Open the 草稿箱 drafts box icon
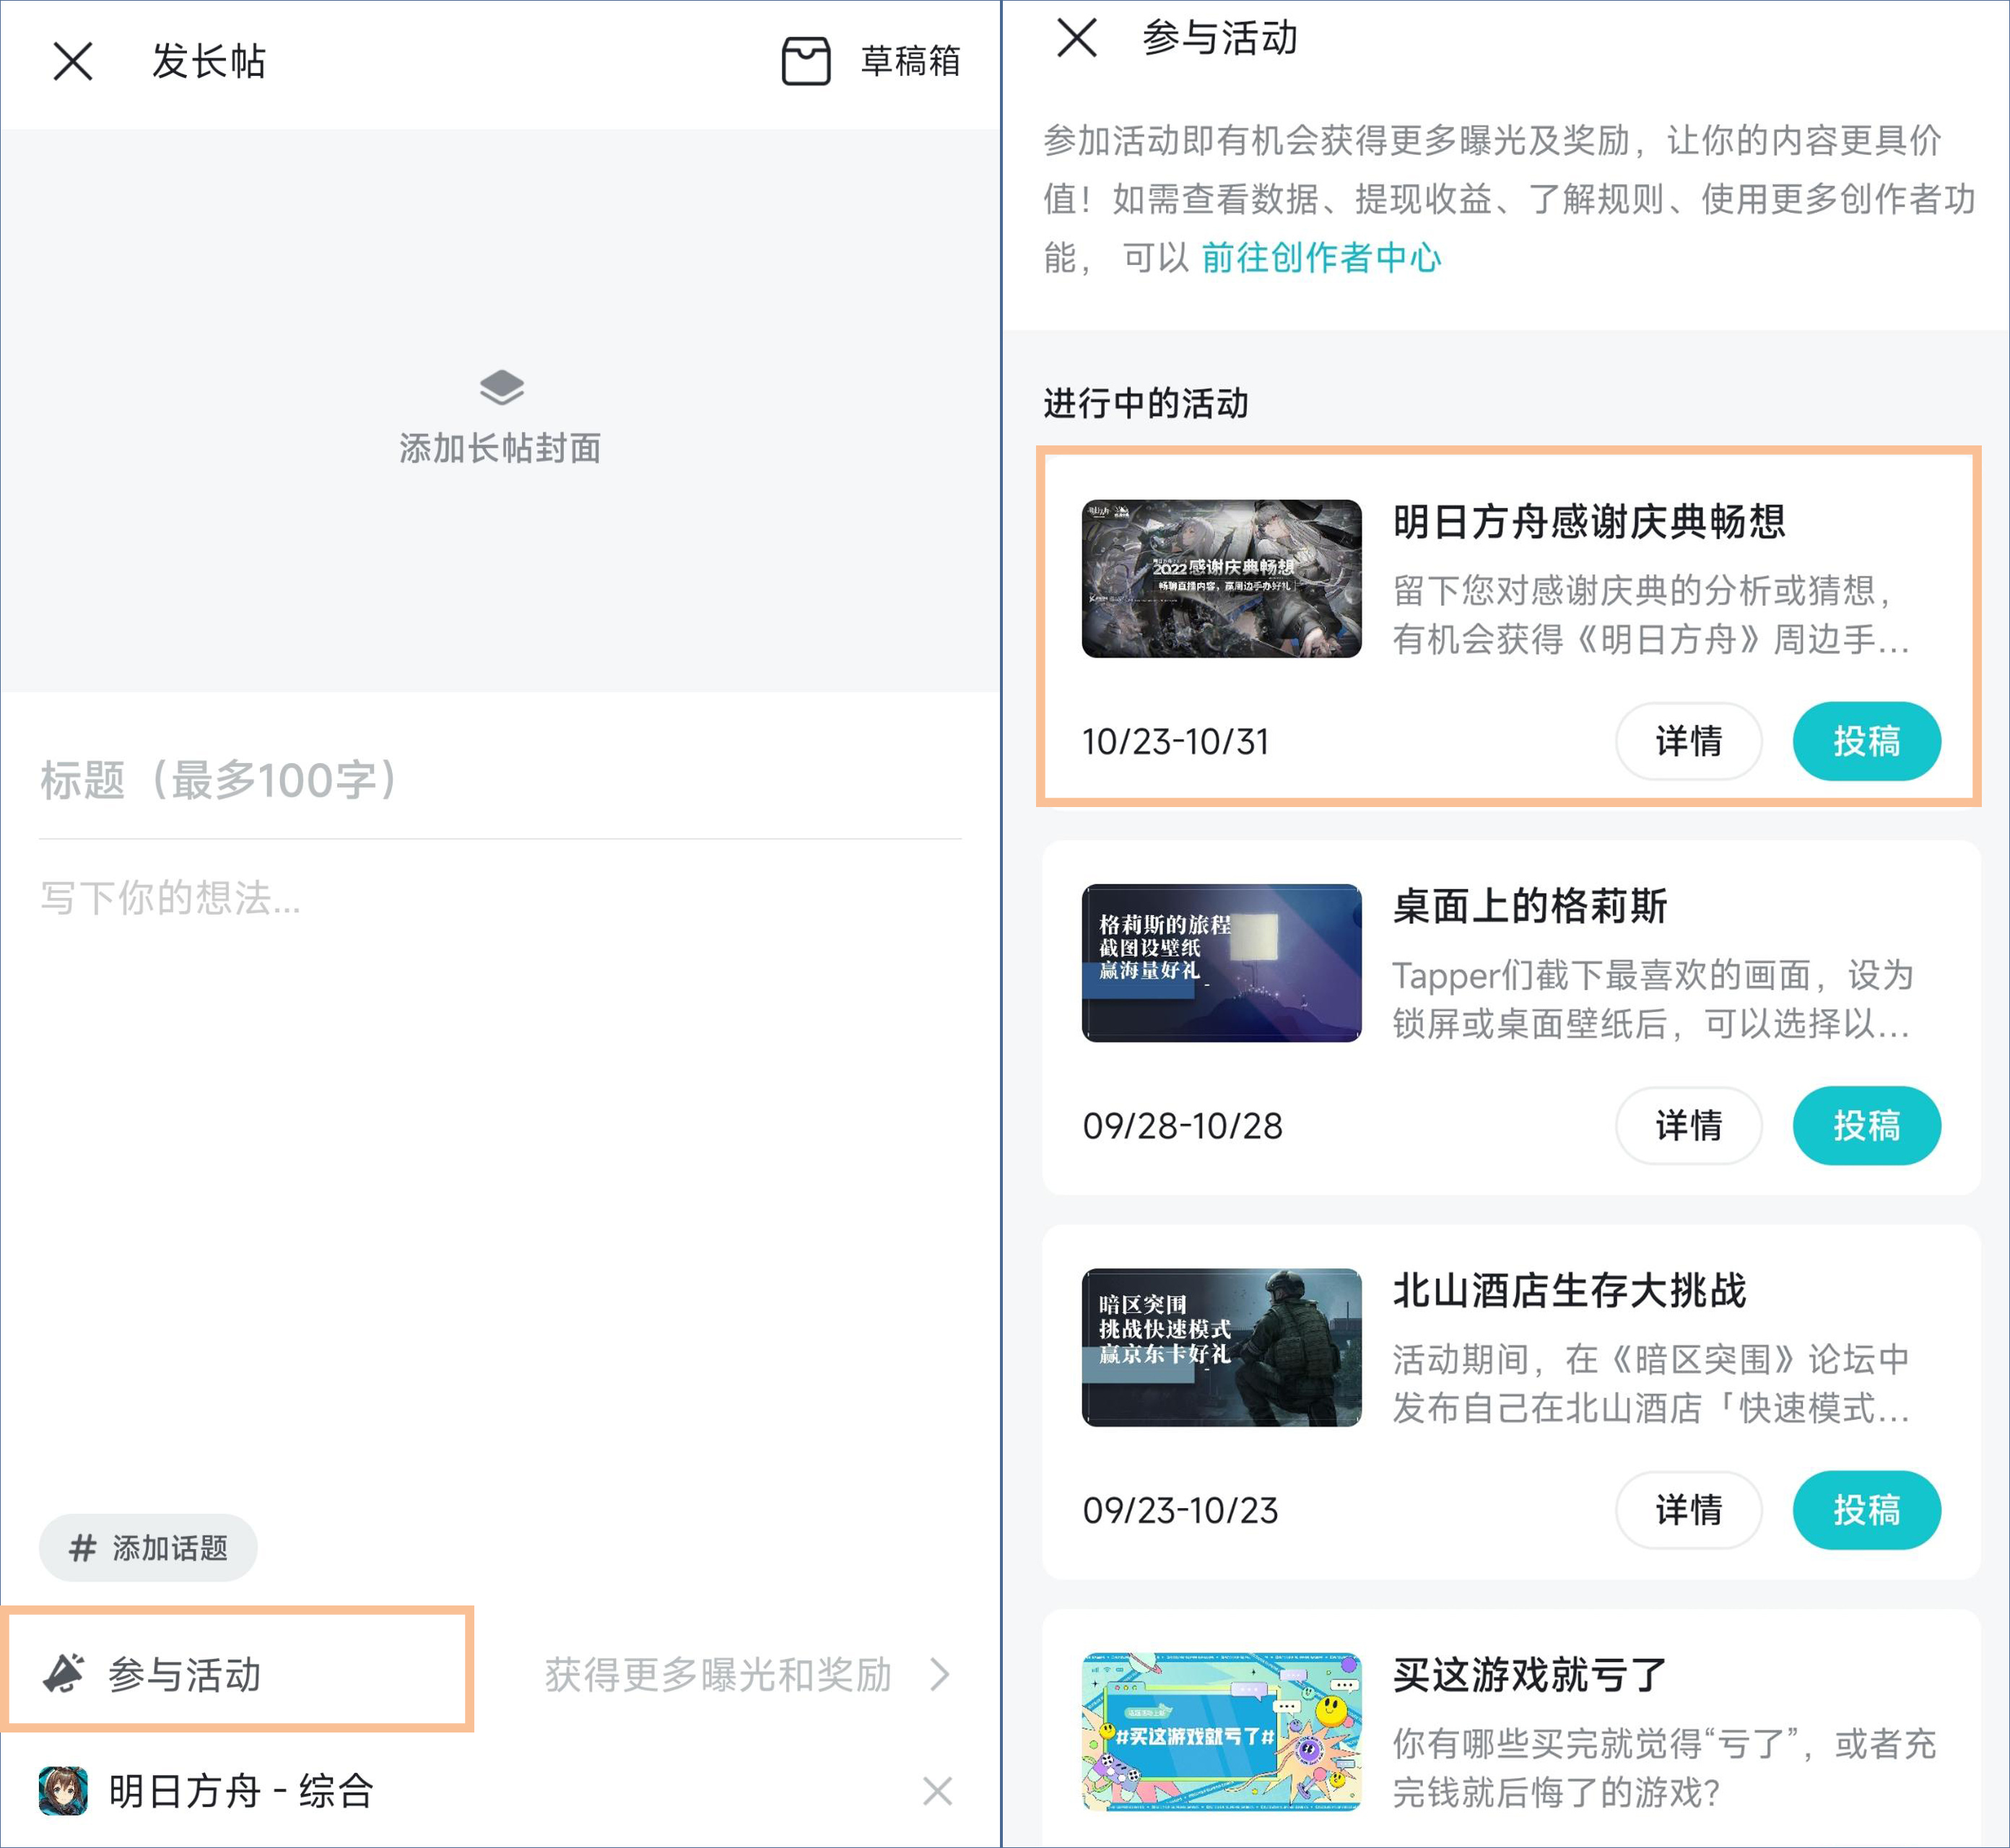Image resolution: width=2010 pixels, height=1848 pixels. [806, 61]
